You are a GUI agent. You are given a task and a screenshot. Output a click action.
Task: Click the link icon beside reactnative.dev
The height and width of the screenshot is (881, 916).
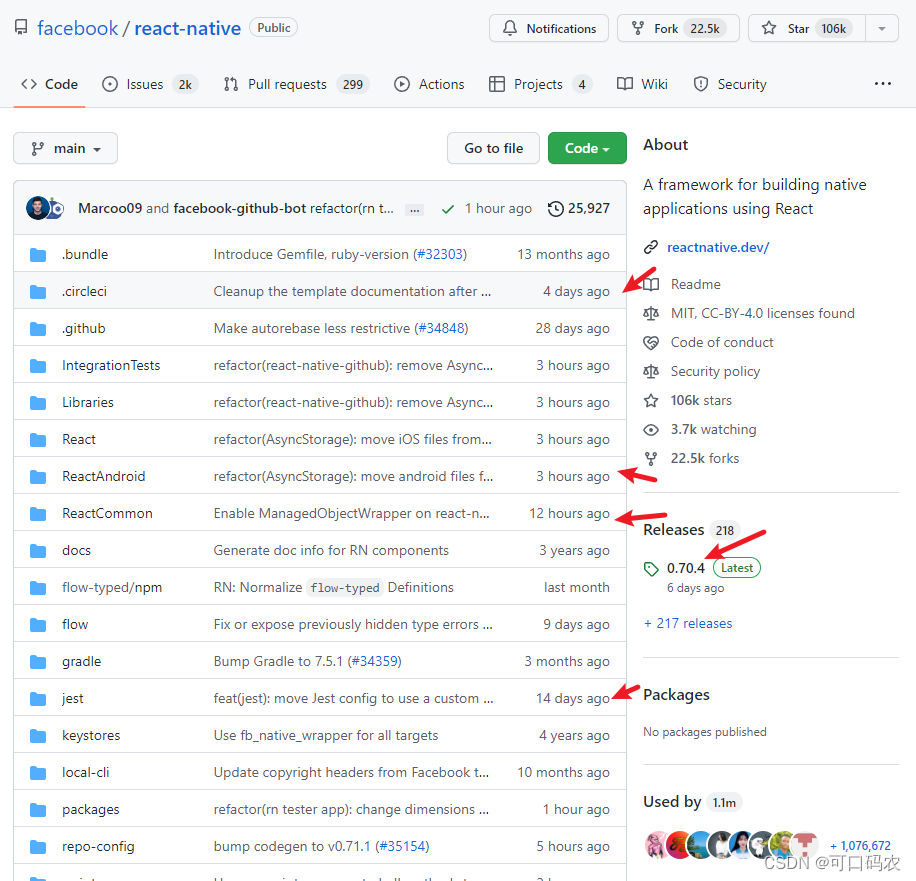click(x=651, y=247)
